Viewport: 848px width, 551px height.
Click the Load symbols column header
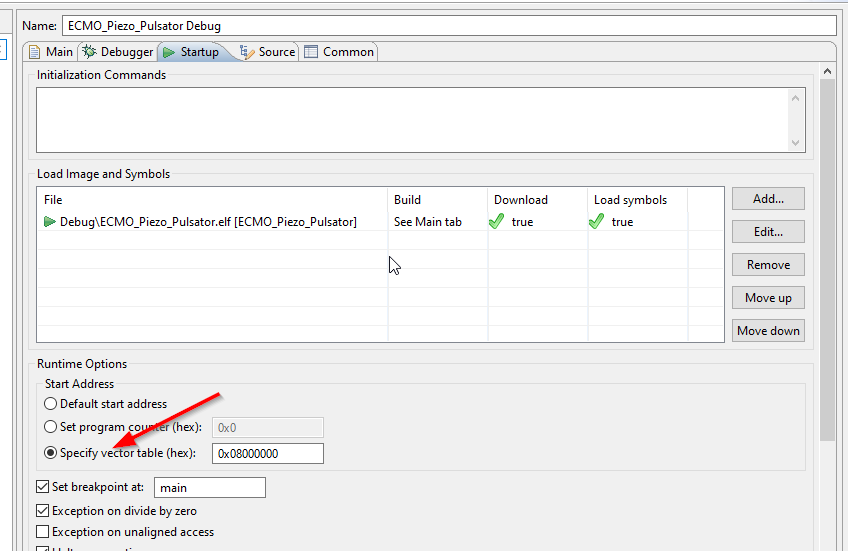coord(638,200)
